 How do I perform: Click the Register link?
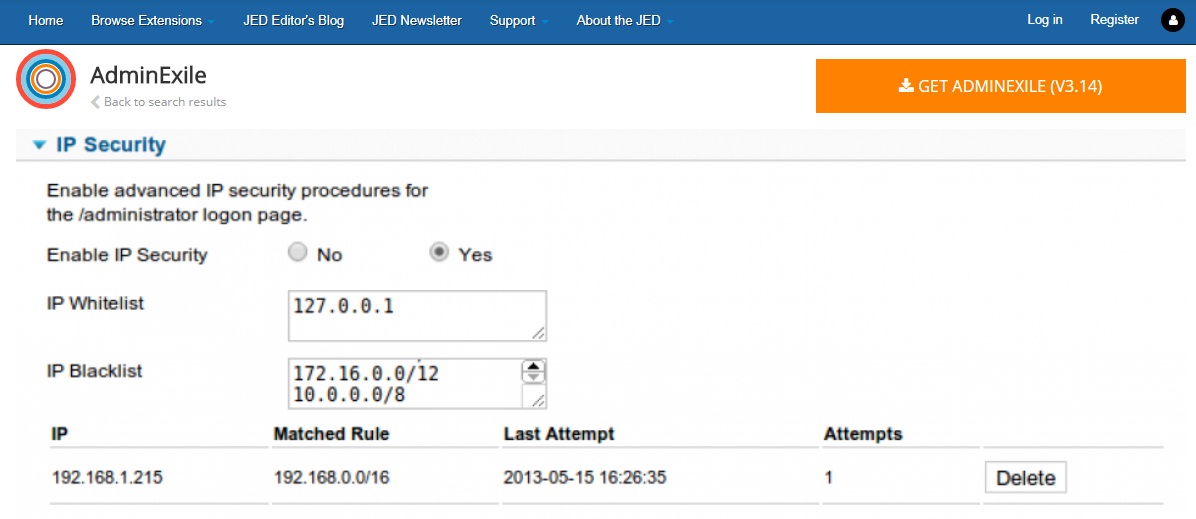[x=1114, y=20]
